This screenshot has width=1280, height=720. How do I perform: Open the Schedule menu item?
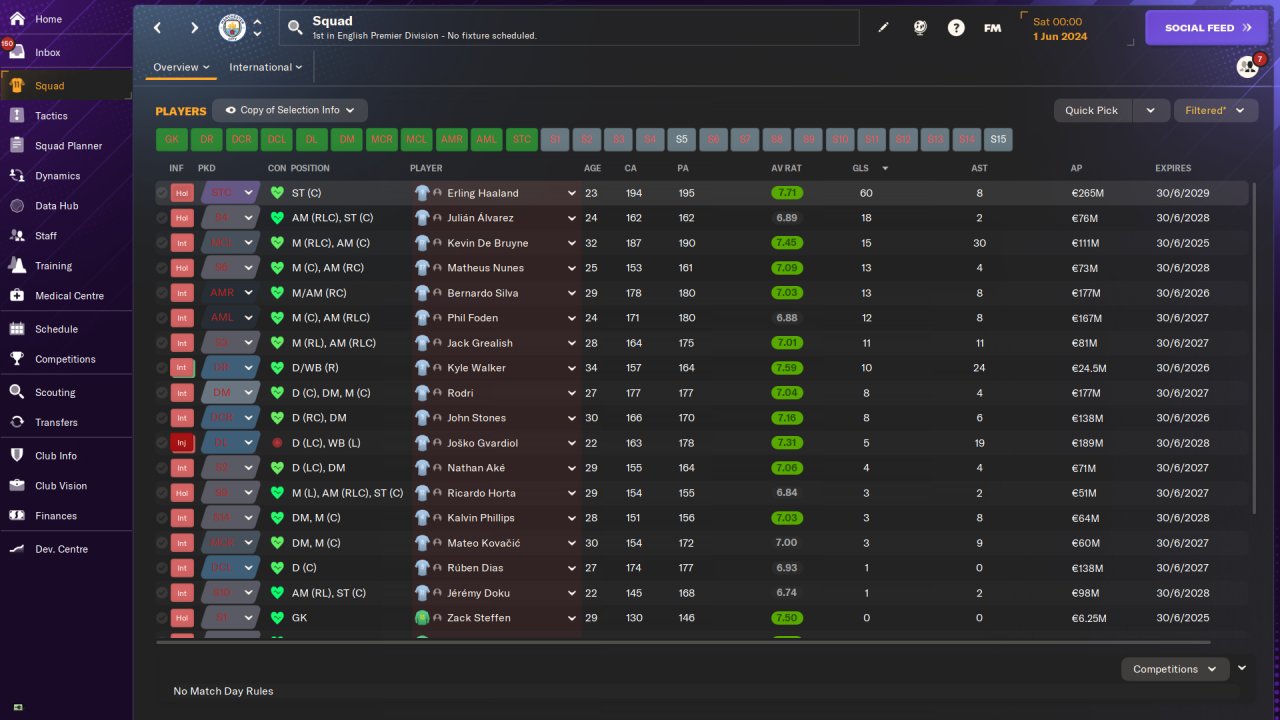[x=56, y=329]
